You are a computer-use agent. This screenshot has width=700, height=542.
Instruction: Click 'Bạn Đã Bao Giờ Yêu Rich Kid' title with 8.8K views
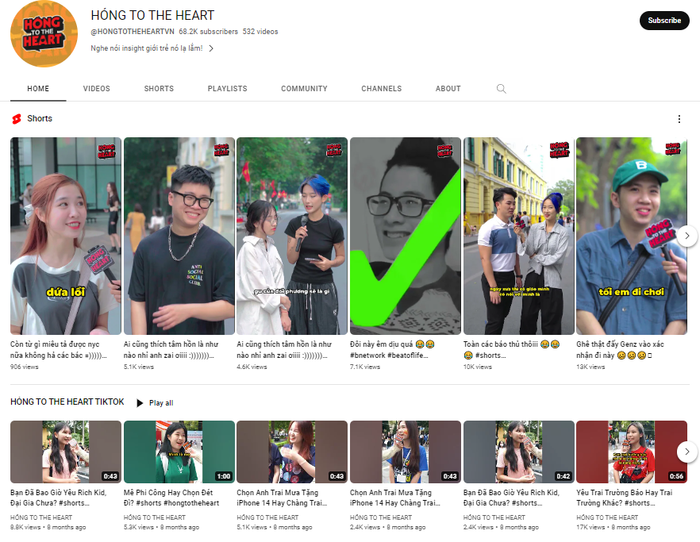pyautogui.click(x=58, y=498)
